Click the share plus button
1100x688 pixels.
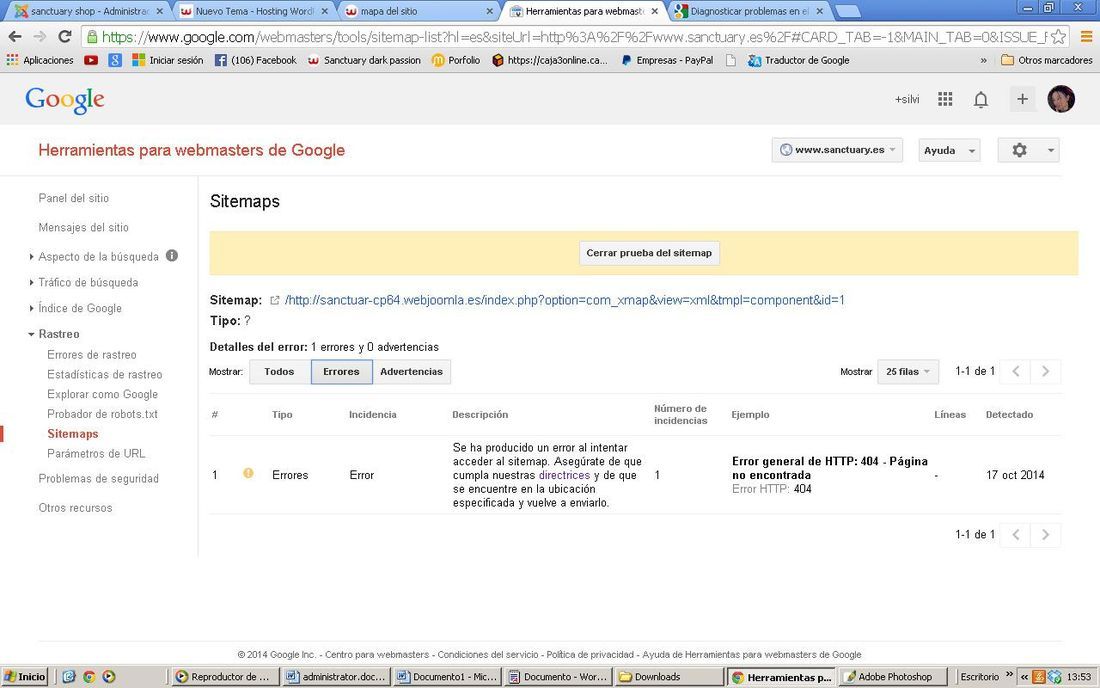[1022, 100]
